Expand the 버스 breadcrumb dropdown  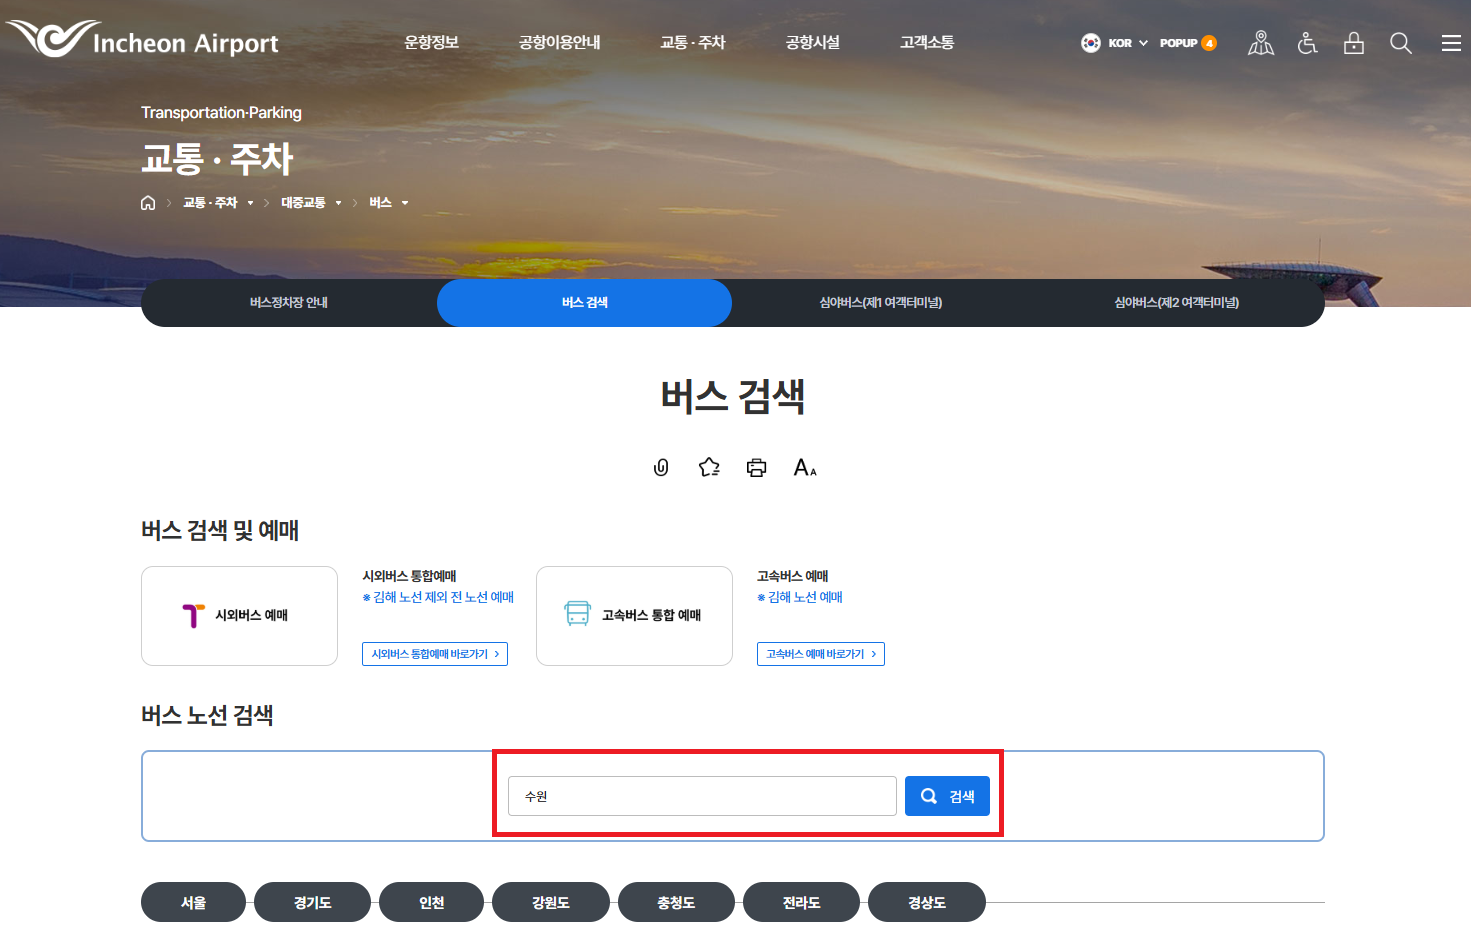(403, 202)
